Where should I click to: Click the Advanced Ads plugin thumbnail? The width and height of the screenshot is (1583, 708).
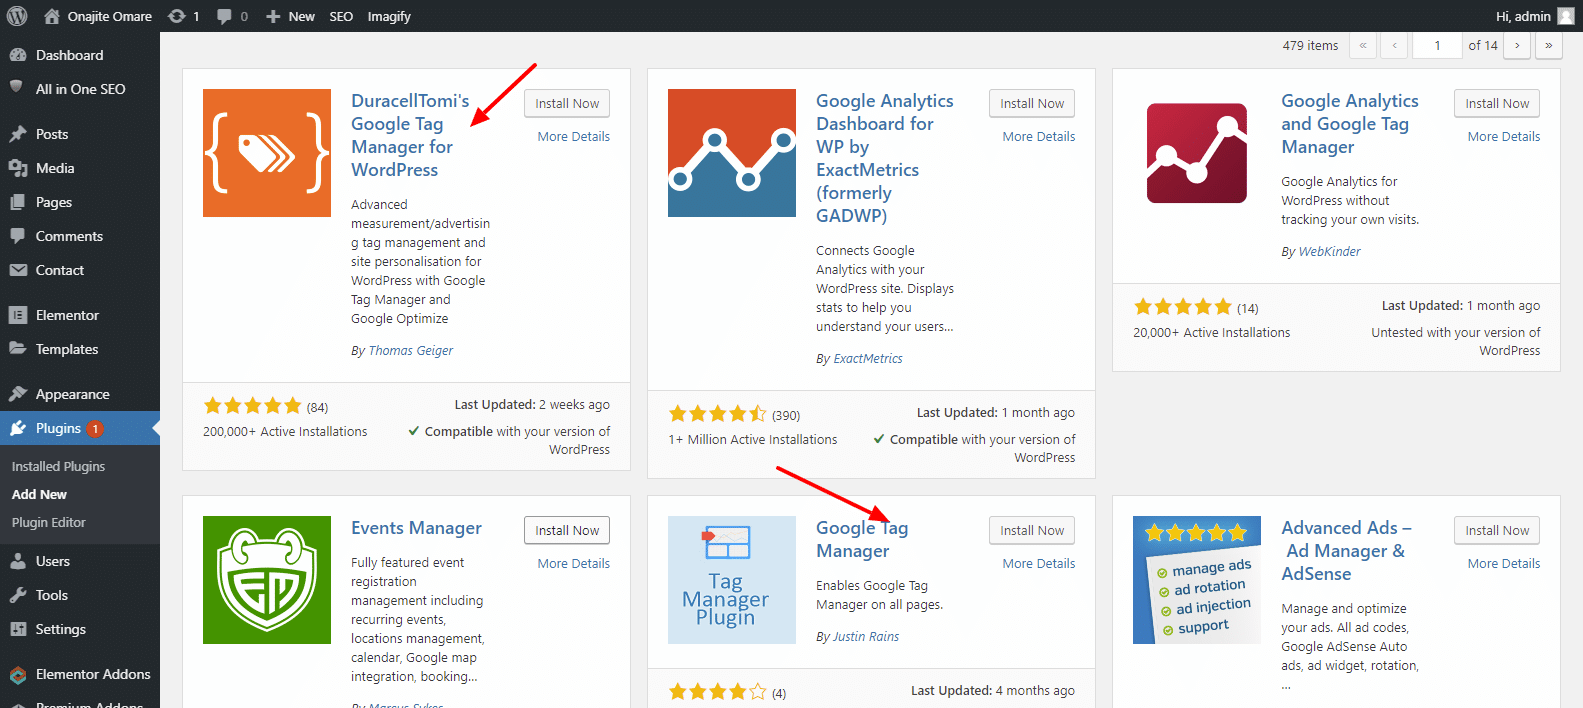(x=1197, y=580)
